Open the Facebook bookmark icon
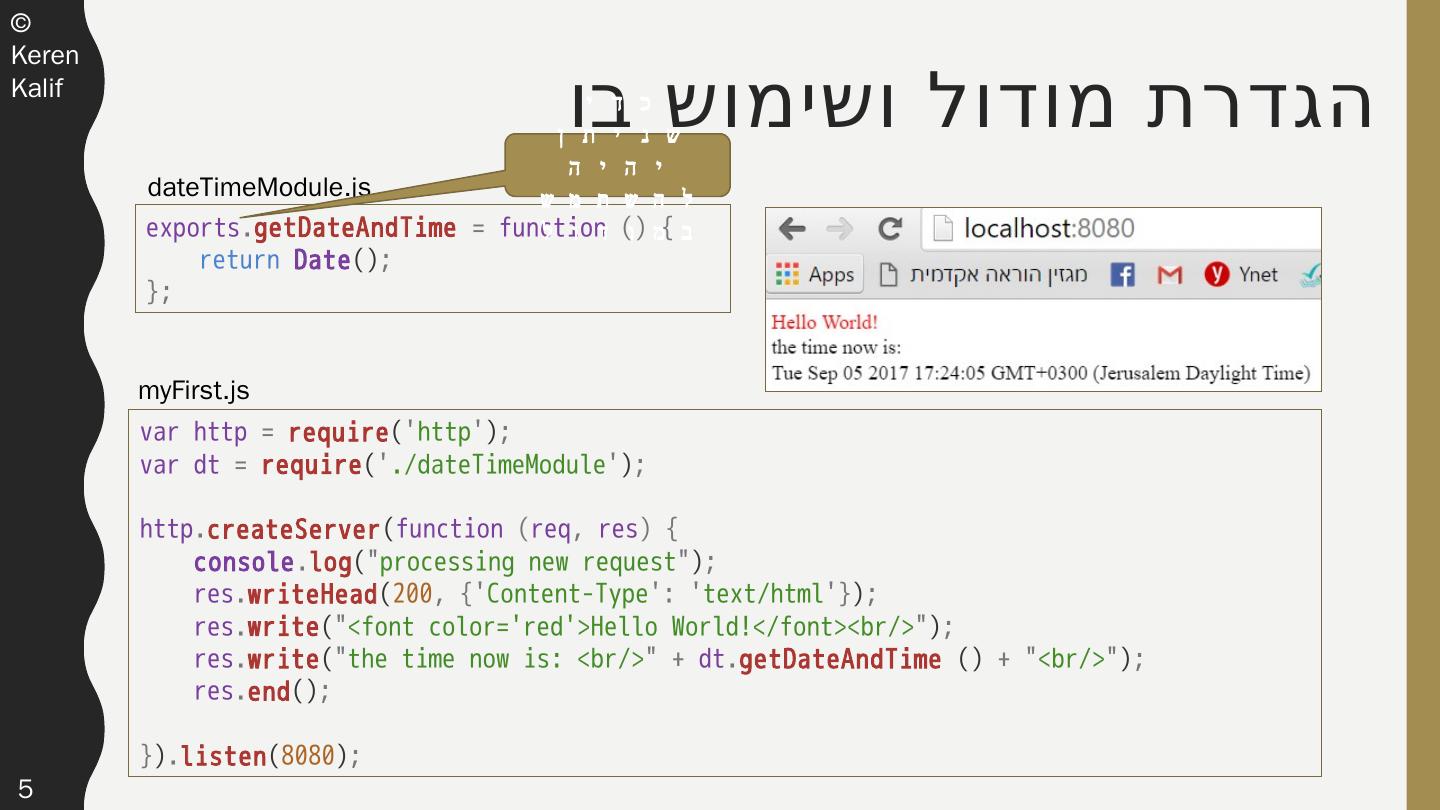Image resolution: width=1440 pixels, height=810 pixels. pyautogui.click(x=1123, y=274)
